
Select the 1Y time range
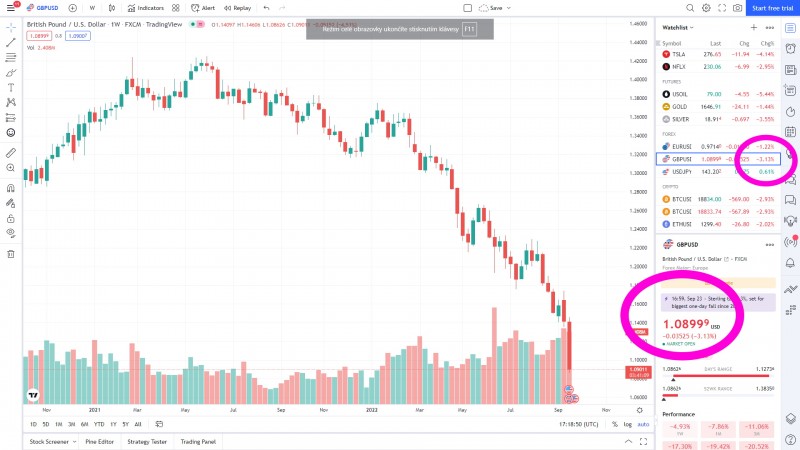[x=112, y=424]
